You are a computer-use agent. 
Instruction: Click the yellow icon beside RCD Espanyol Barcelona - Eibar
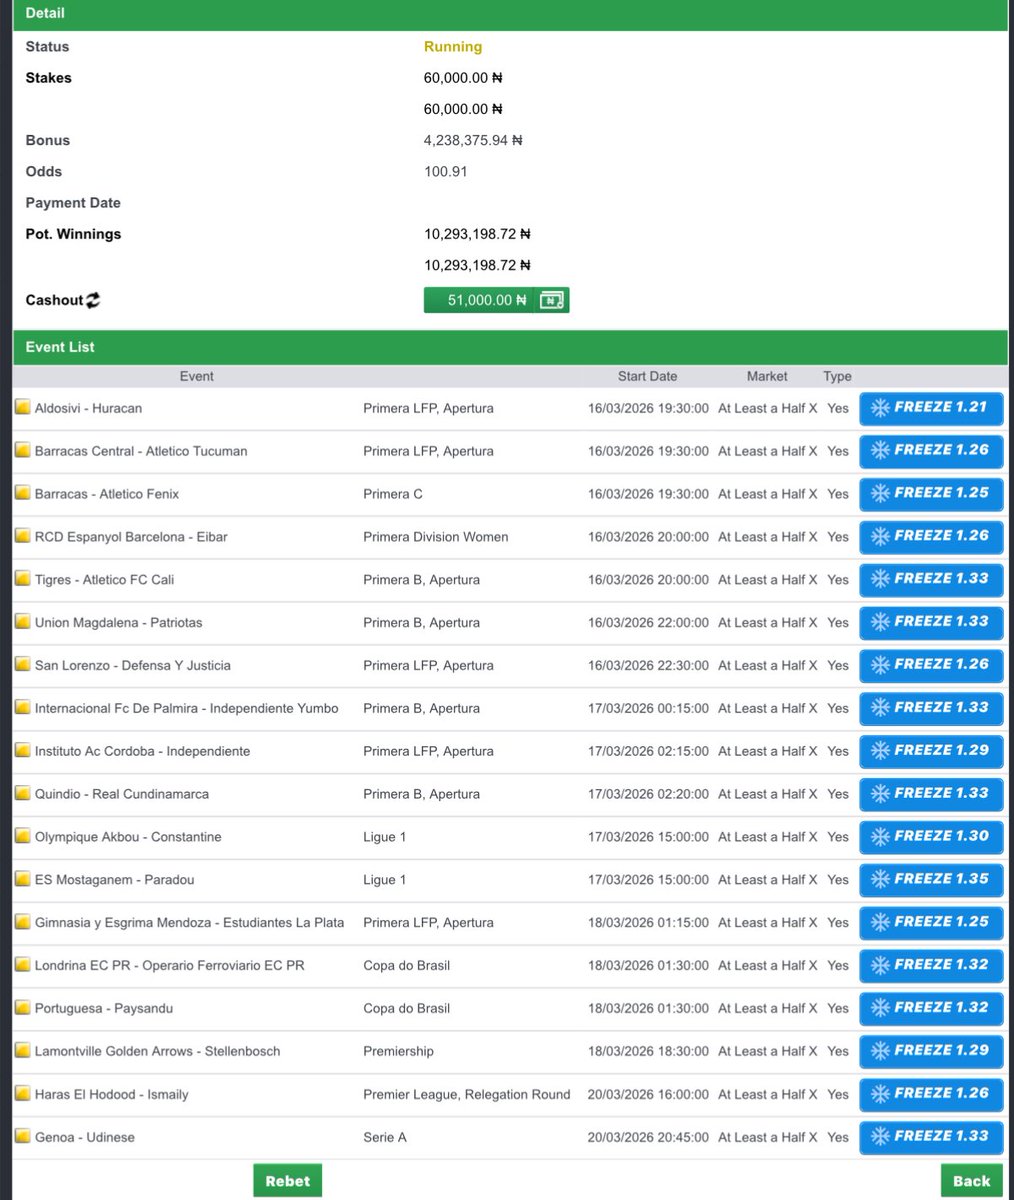coord(23,537)
